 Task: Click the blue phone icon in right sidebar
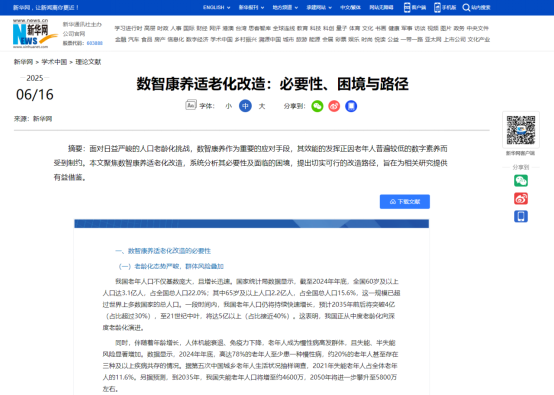click(521, 216)
